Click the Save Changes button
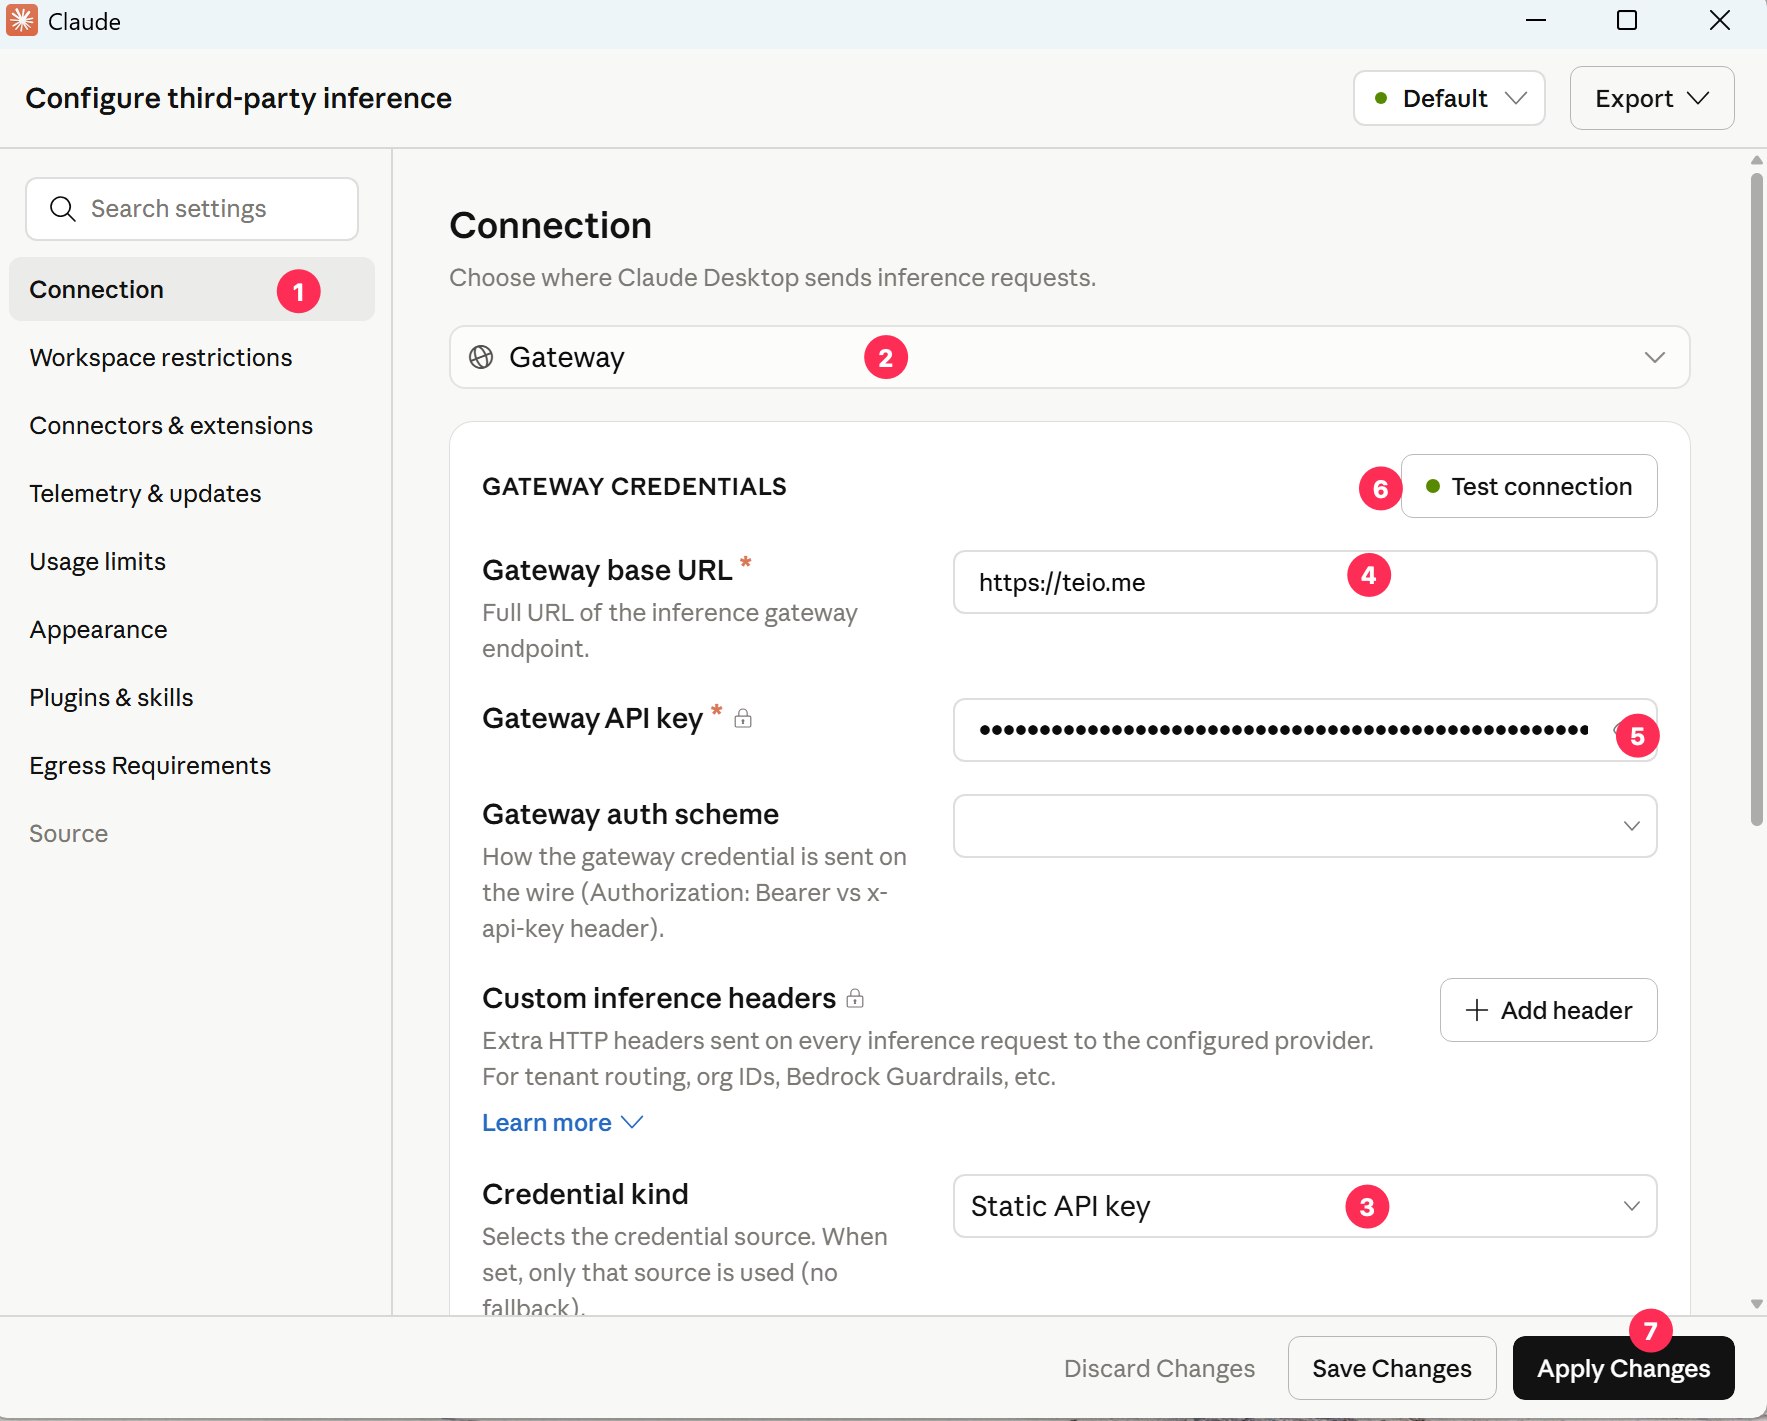Image resolution: width=1767 pixels, height=1421 pixels. pos(1392,1368)
